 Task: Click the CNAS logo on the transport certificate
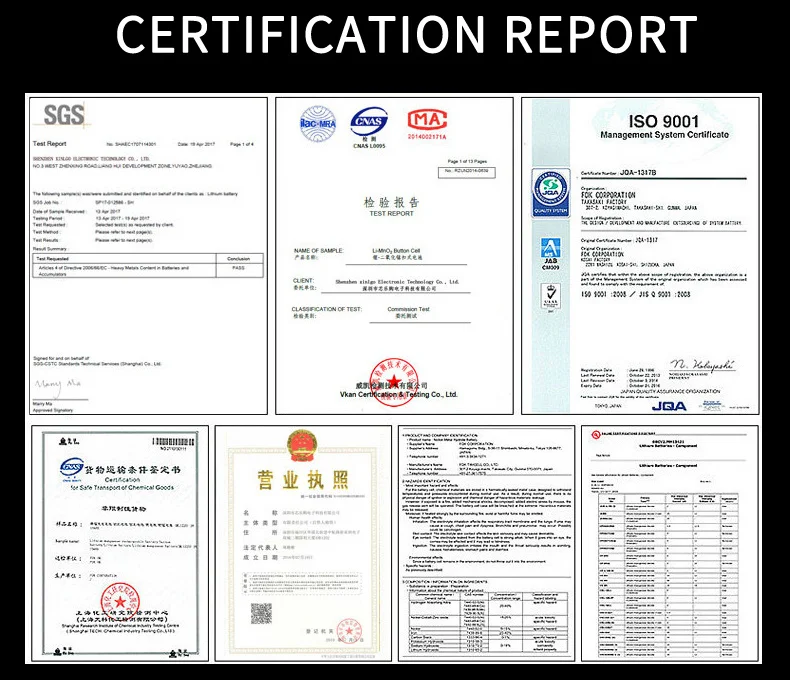click(71, 468)
